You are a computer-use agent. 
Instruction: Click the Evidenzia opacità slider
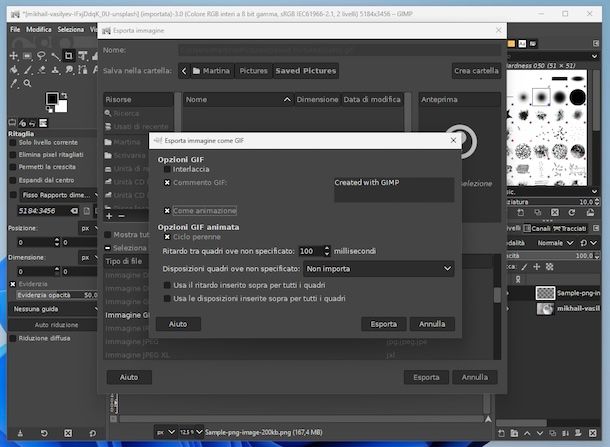[x=57, y=295]
